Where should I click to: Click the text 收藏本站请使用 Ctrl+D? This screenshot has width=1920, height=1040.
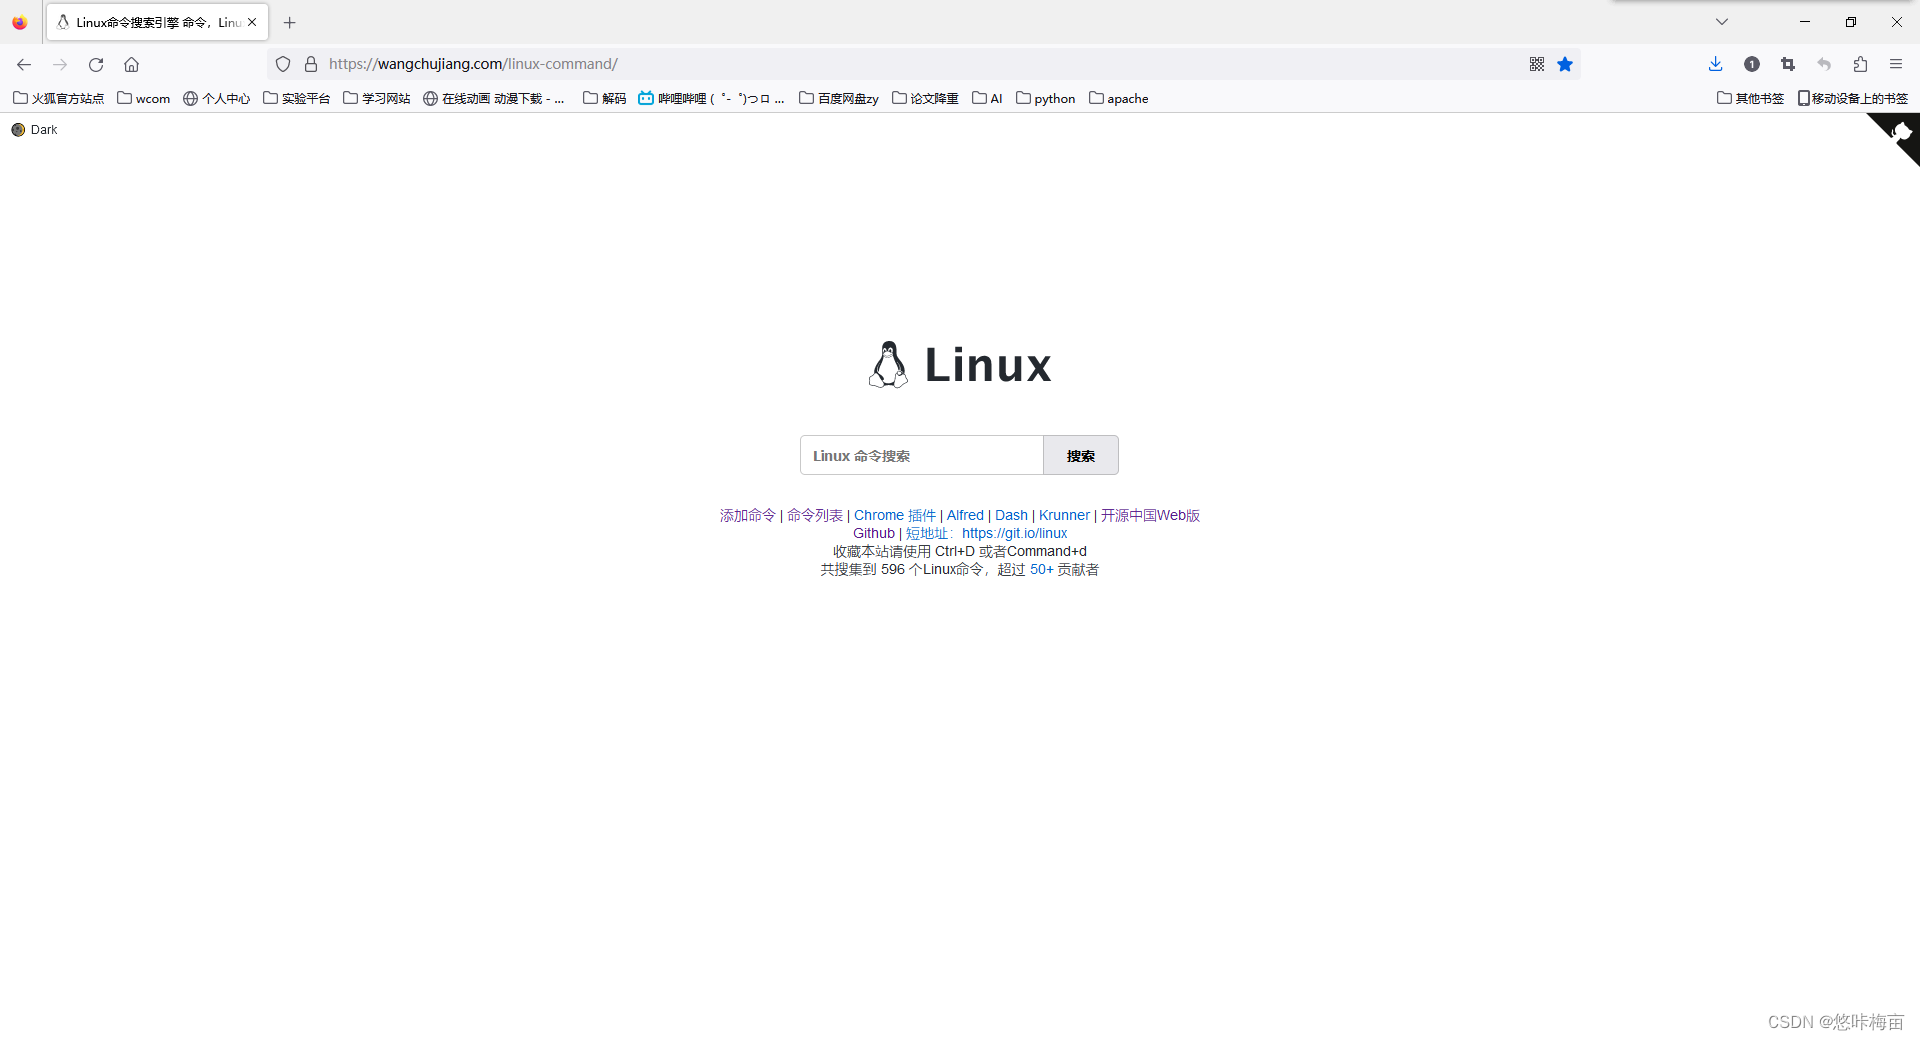(904, 551)
